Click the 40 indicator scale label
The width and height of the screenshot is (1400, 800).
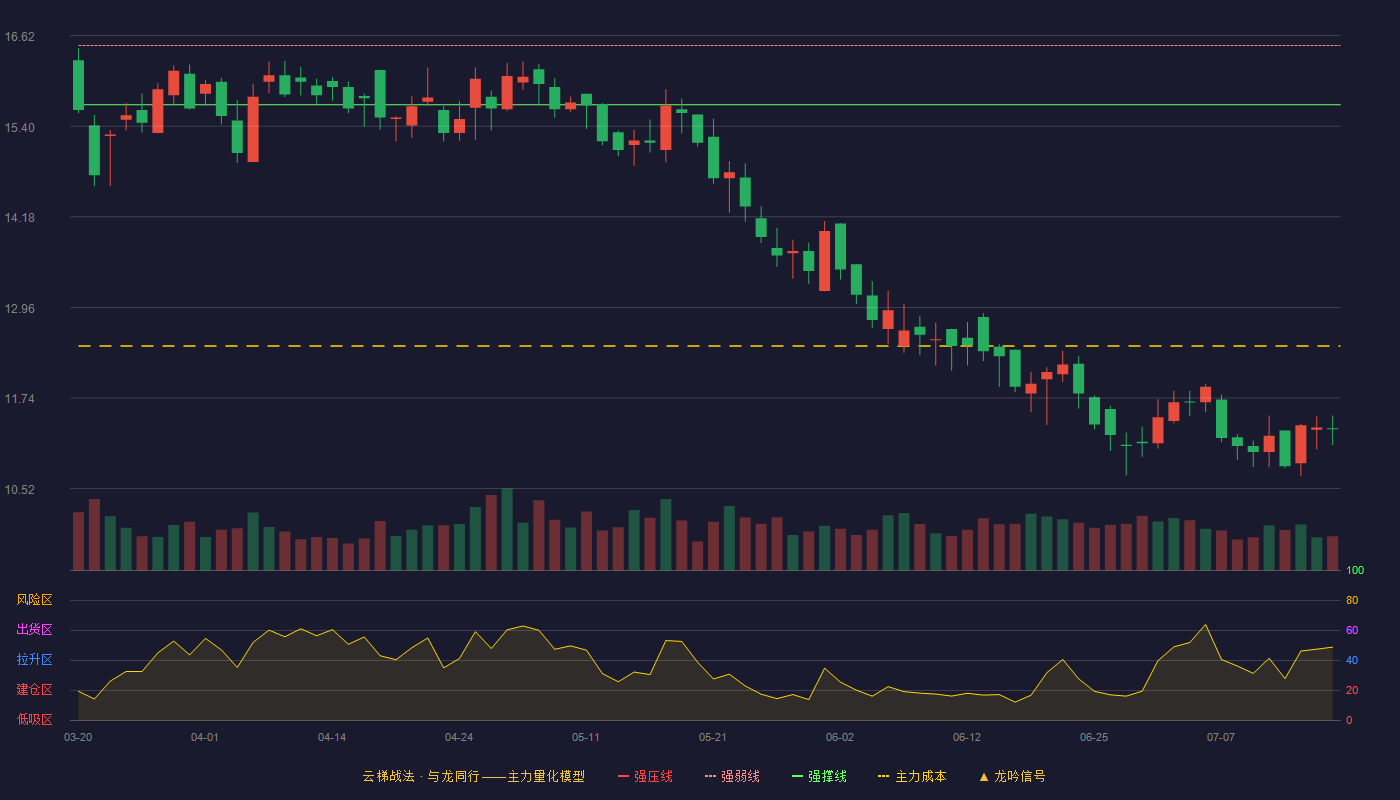point(1352,660)
